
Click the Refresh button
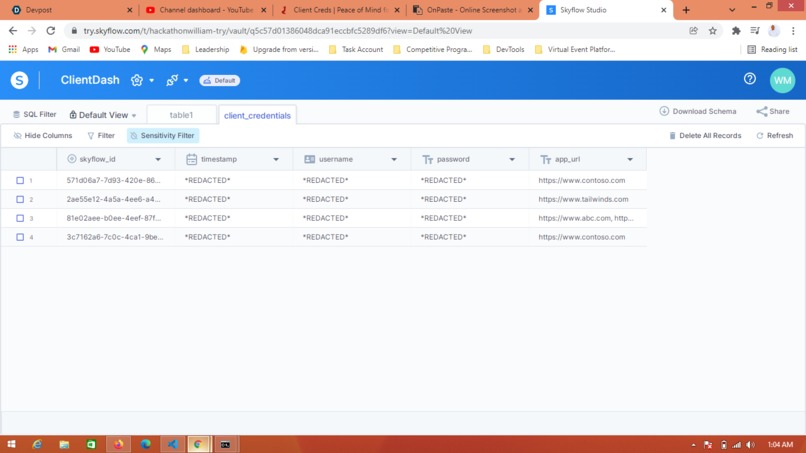775,136
